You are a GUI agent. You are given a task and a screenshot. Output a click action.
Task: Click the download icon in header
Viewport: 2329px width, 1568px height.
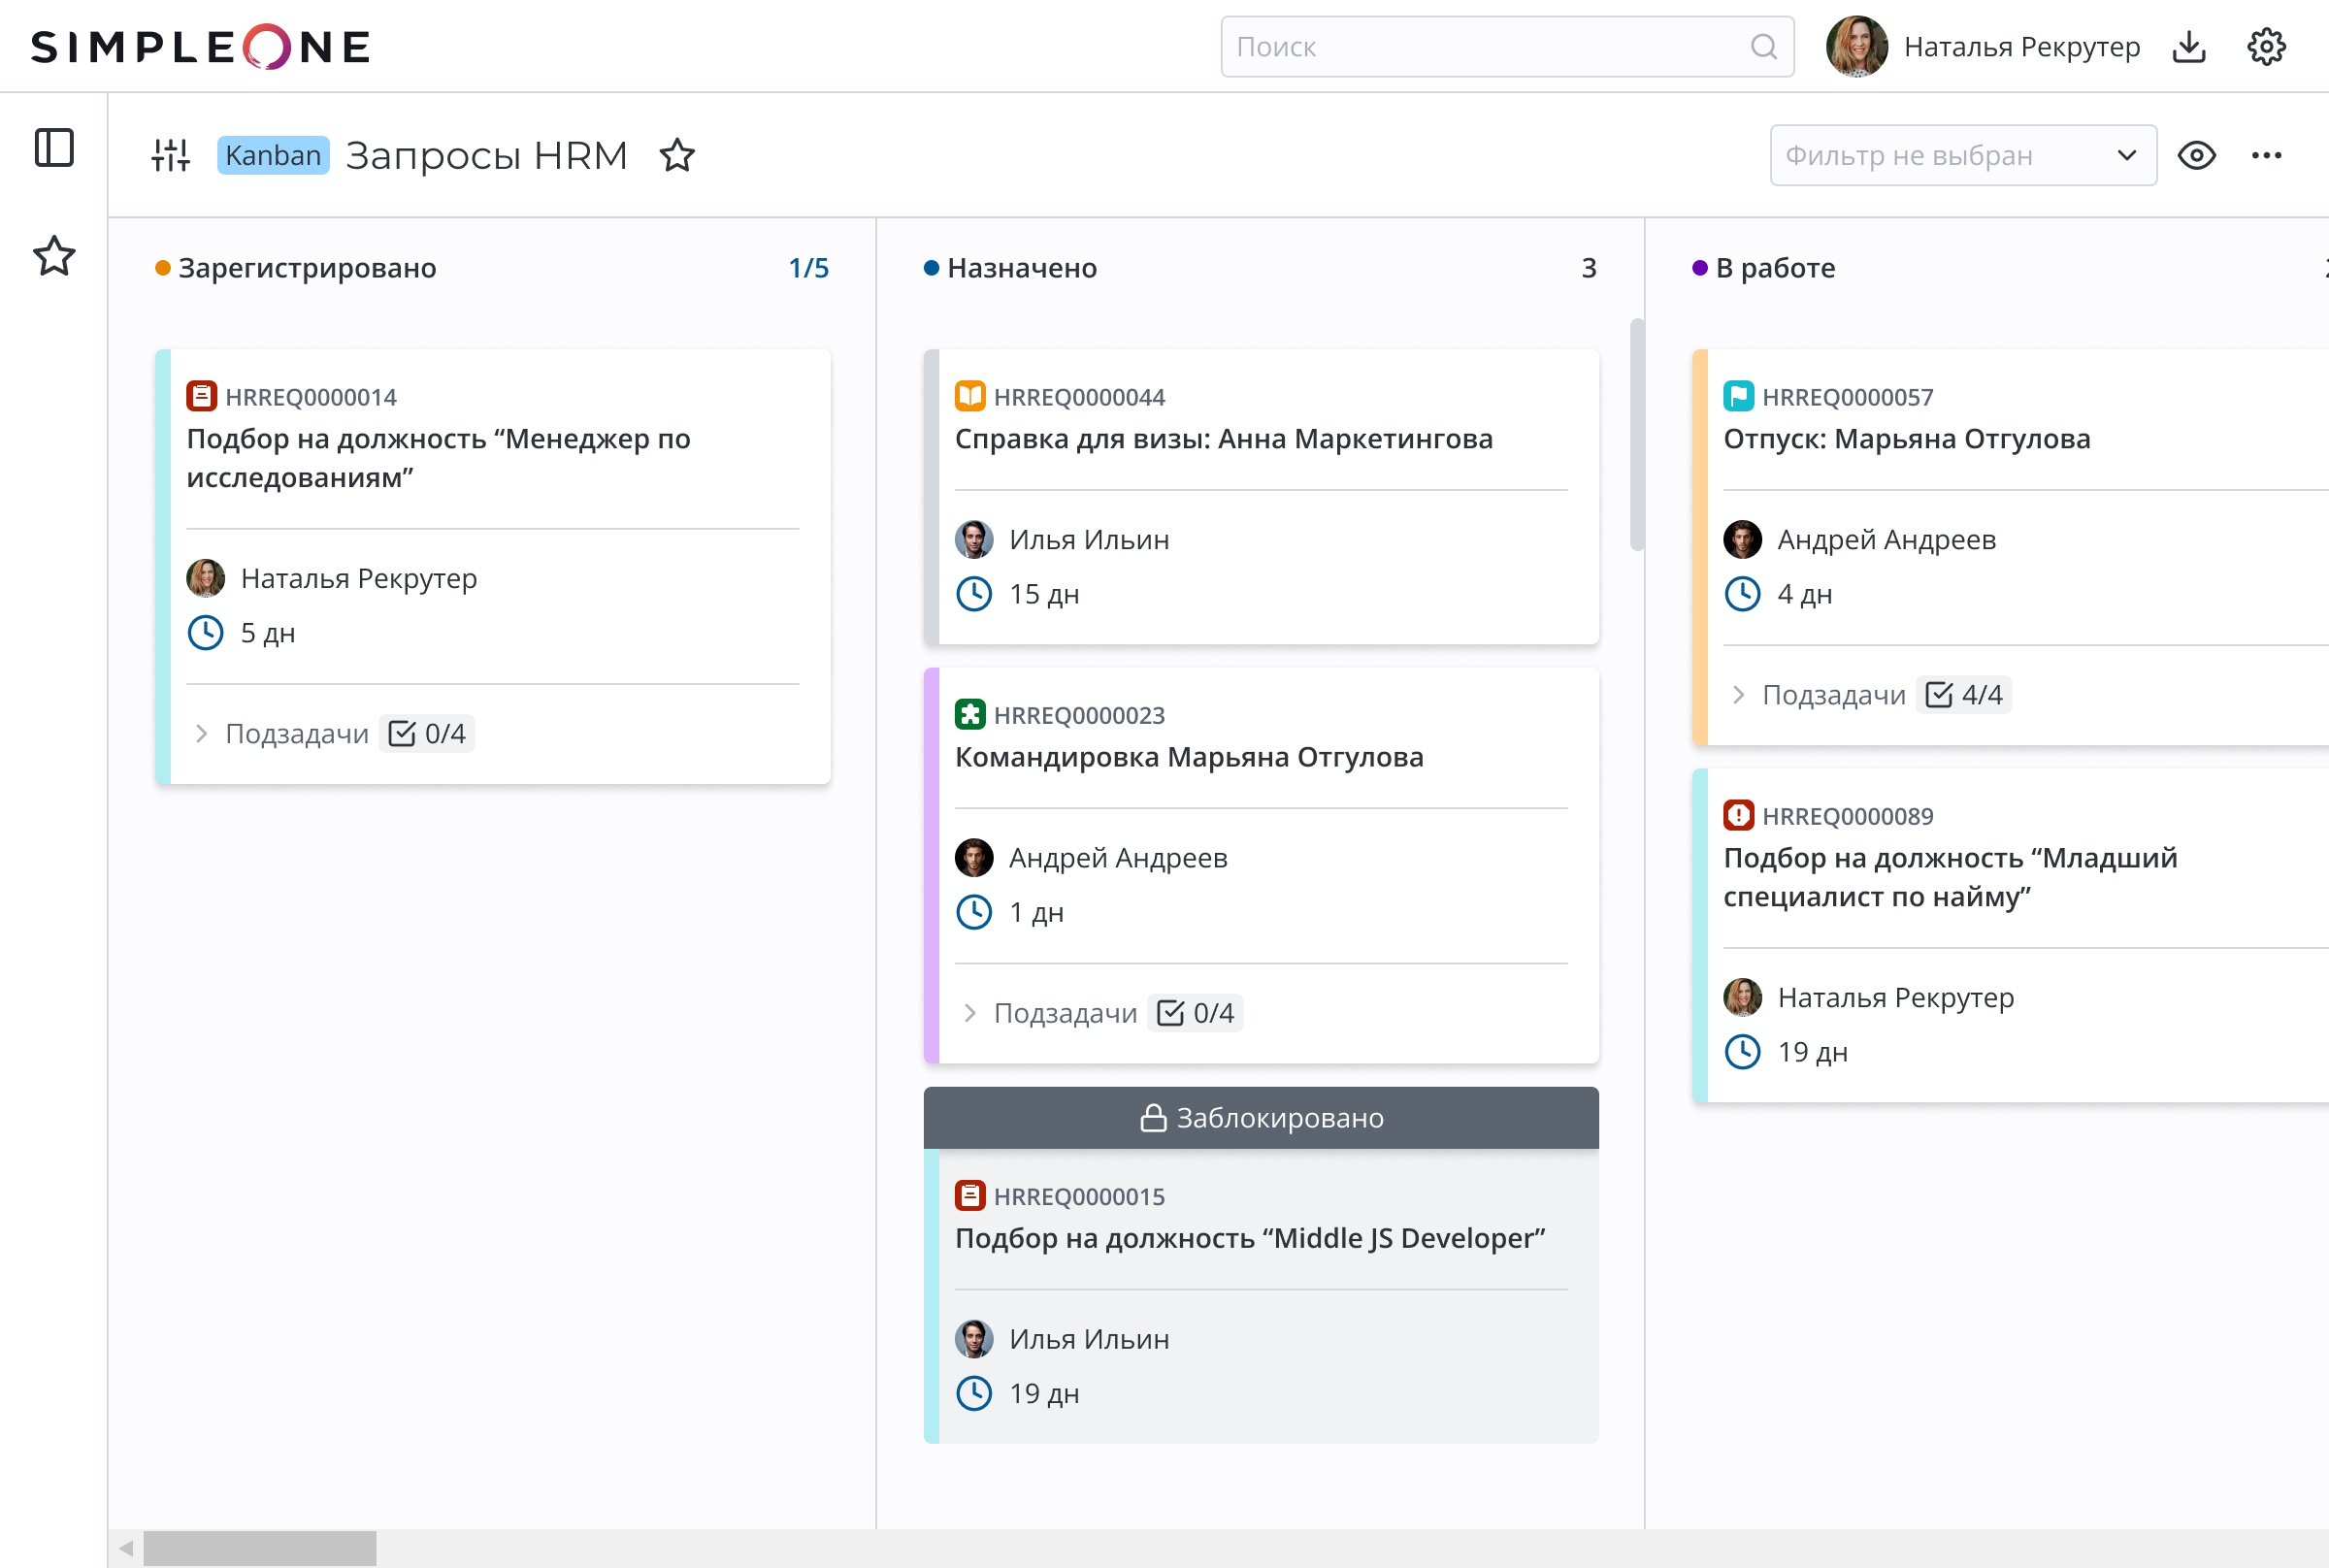pyautogui.click(x=2189, y=47)
